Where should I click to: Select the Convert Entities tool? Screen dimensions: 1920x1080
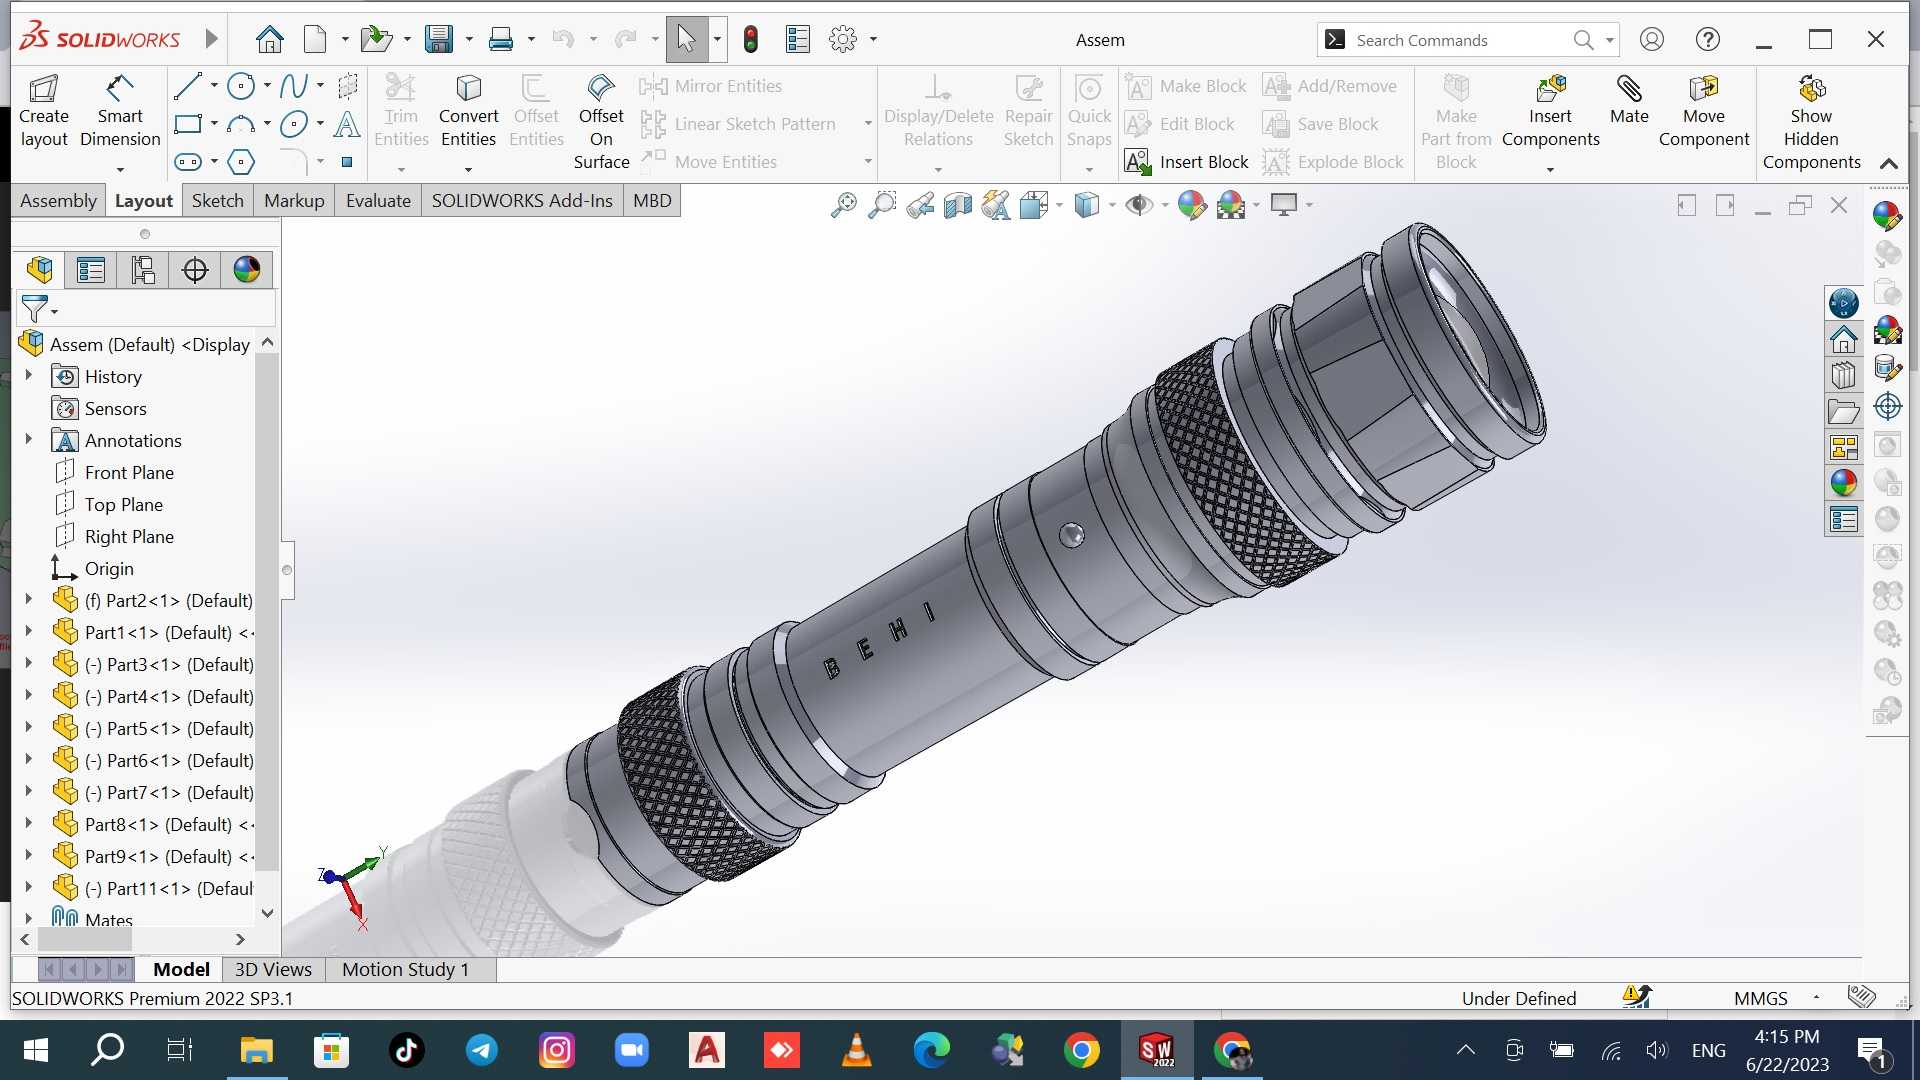point(468,112)
